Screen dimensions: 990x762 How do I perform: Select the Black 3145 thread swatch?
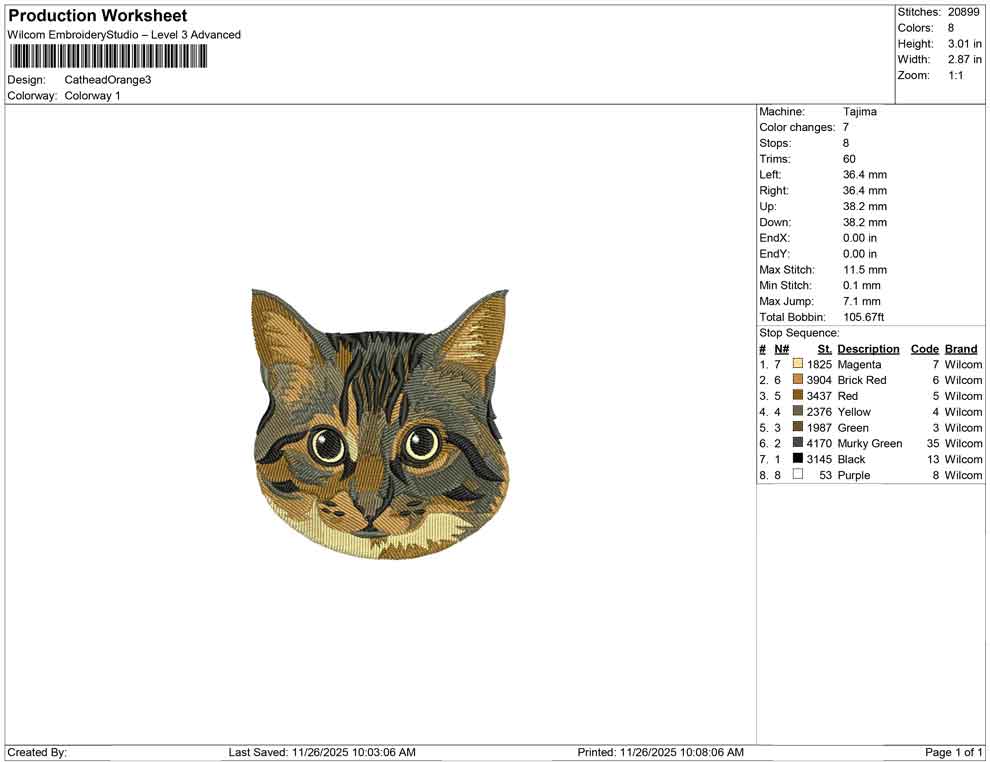(797, 459)
